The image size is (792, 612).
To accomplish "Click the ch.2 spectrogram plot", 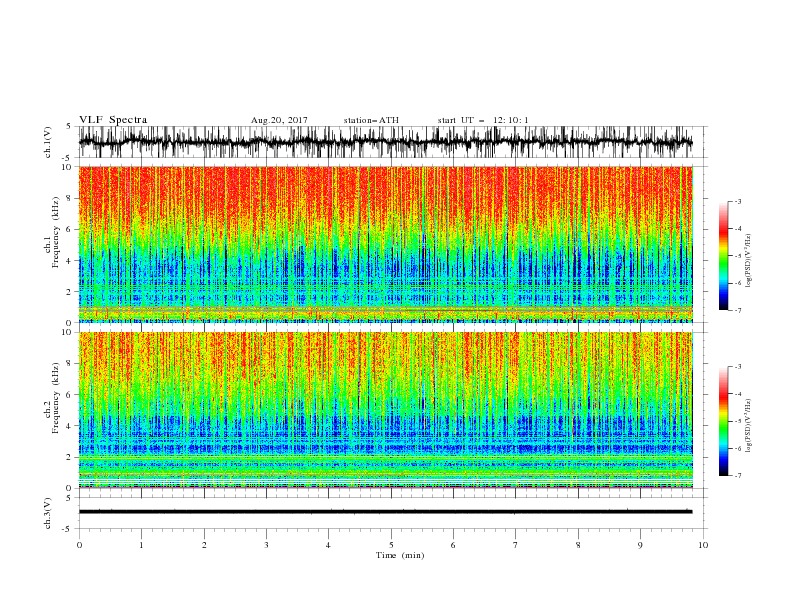I will coord(386,410).
